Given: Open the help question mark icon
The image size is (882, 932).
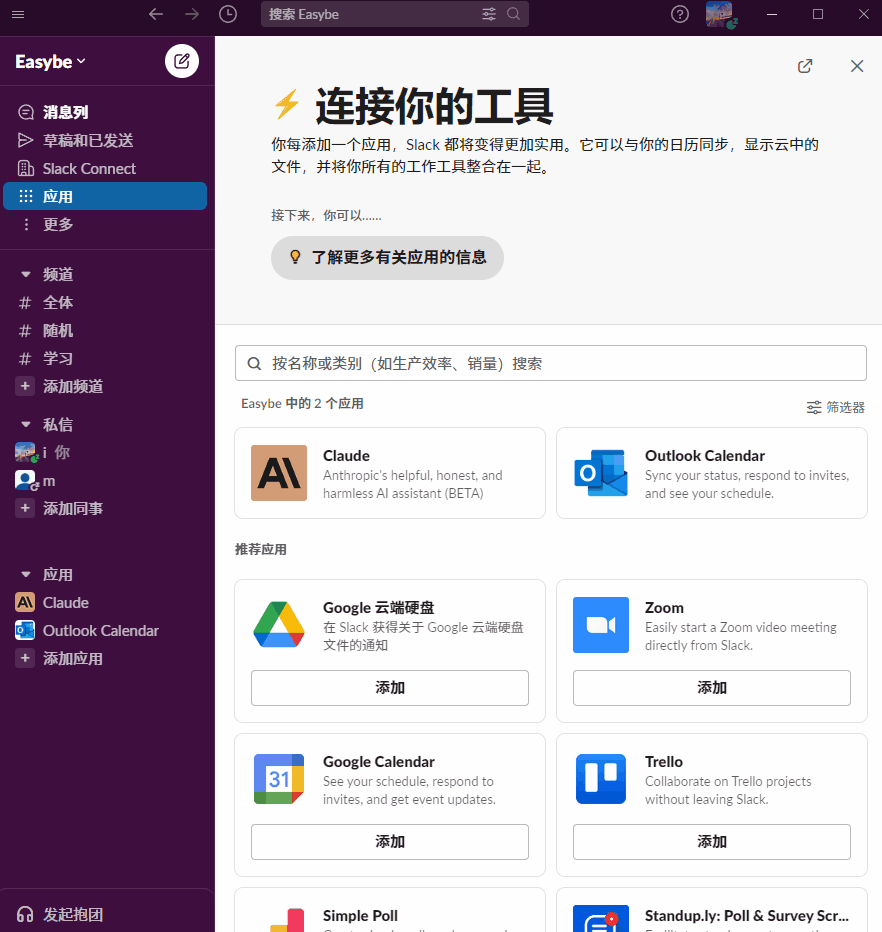Looking at the screenshot, I should pyautogui.click(x=680, y=14).
